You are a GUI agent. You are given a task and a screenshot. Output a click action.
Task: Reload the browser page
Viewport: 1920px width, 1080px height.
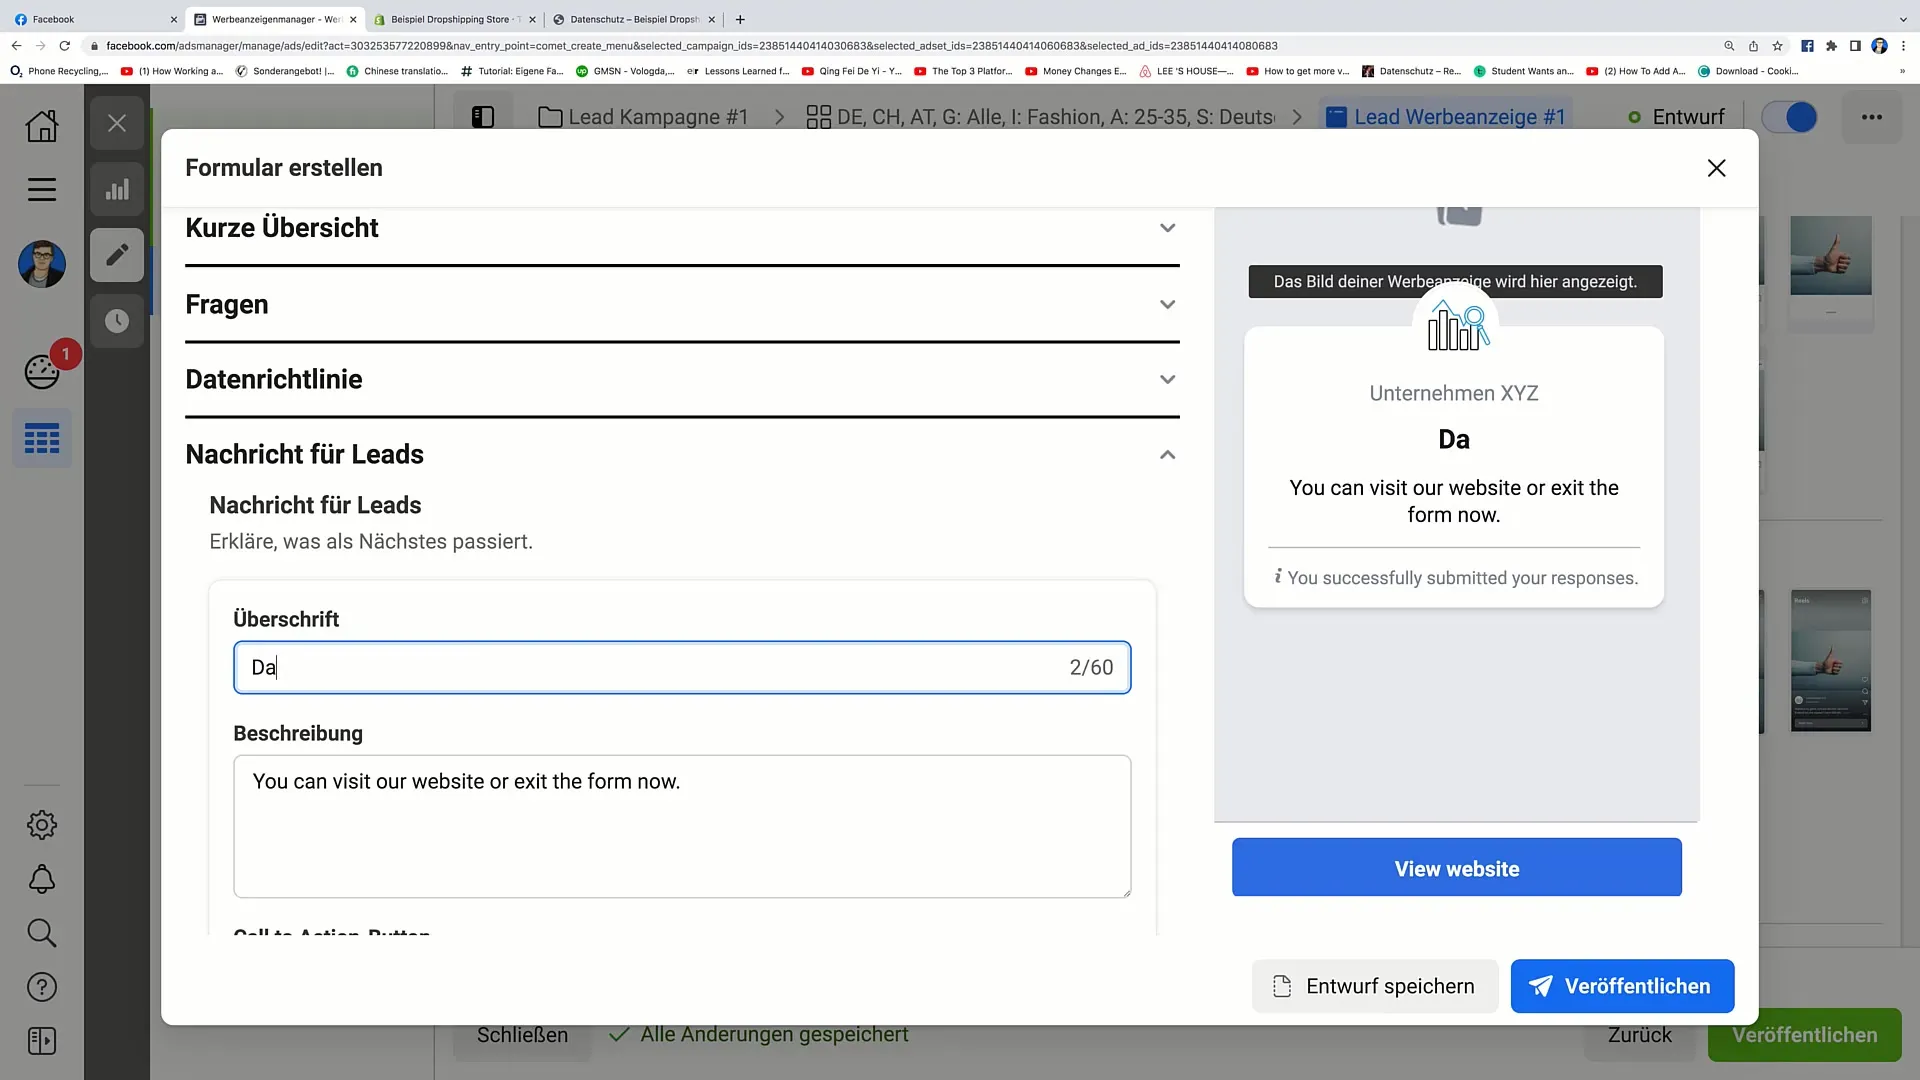point(65,46)
